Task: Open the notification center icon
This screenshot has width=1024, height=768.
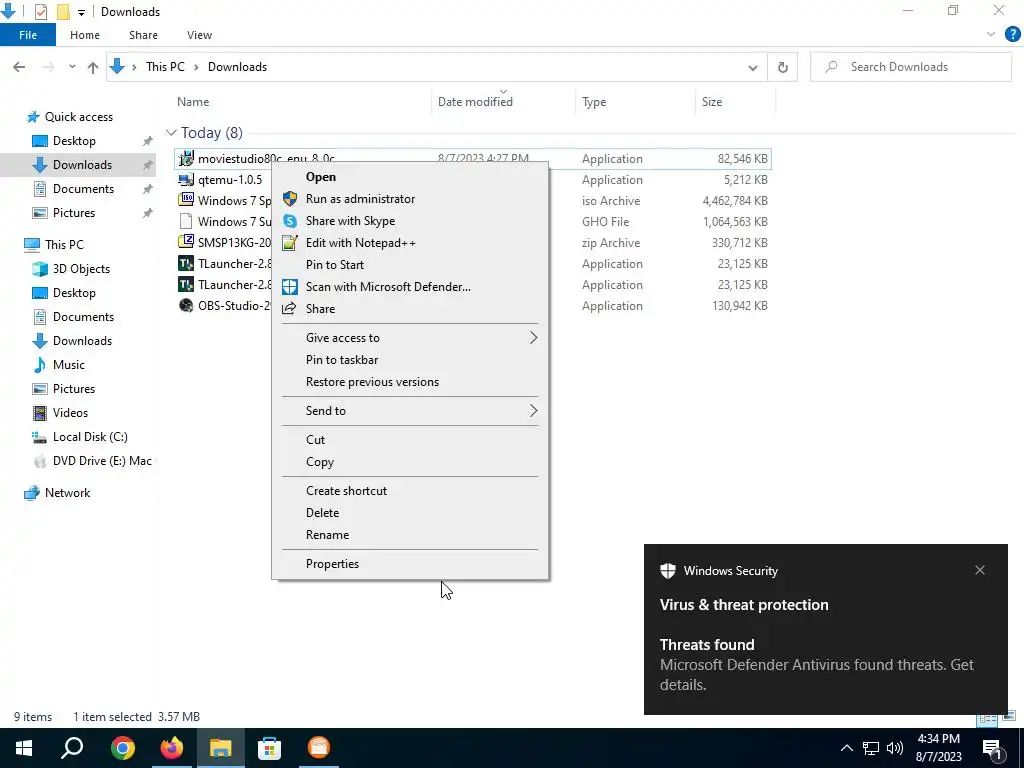Action: pos(992,748)
